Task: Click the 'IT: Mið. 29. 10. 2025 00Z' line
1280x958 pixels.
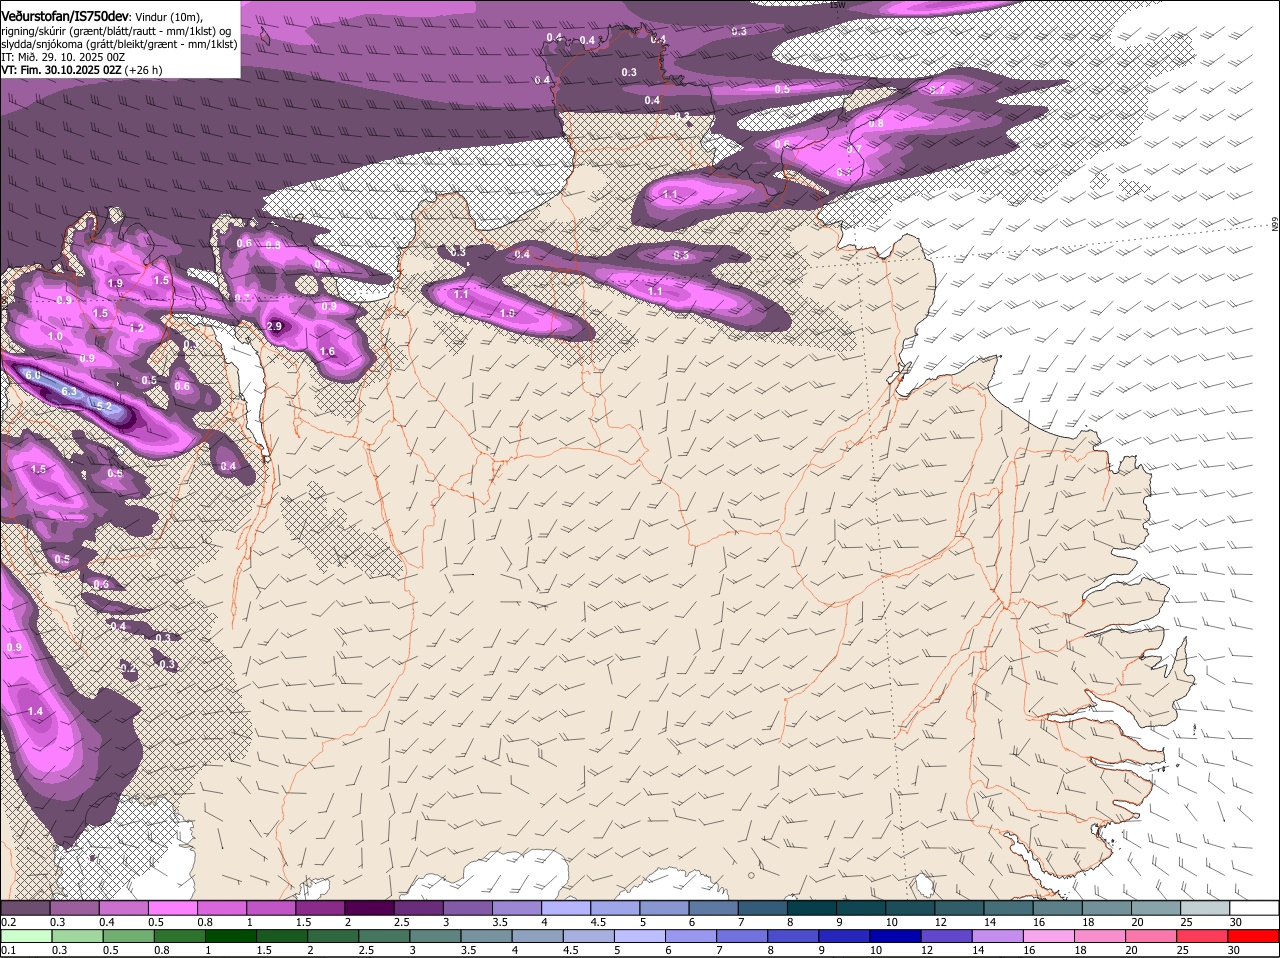Action: [x=63, y=57]
